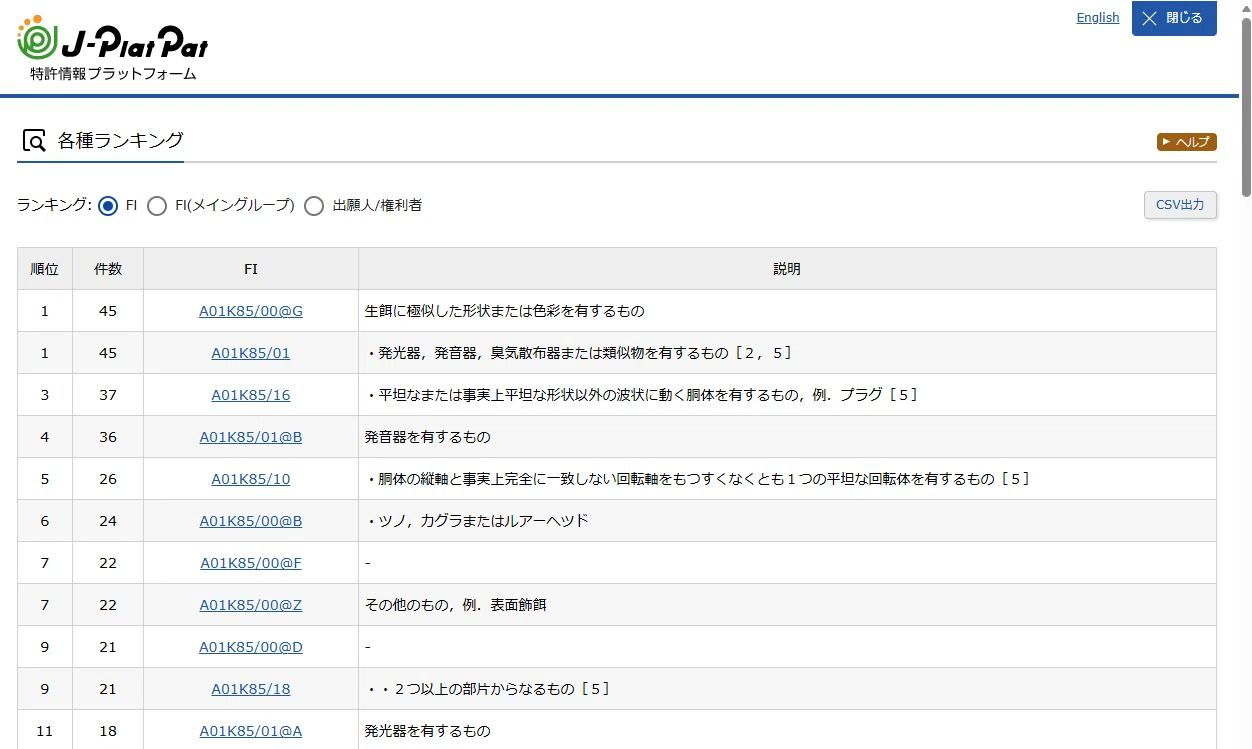Open the ヘルプ help button
Image resolution: width=1252 pixels, height=749 pixels.
pos(1187,142)
